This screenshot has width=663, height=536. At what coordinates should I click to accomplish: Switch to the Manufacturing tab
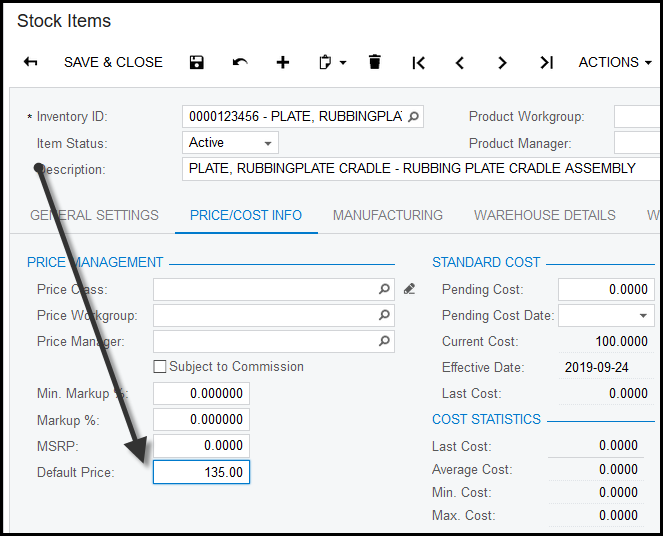(x=388, y=215)
